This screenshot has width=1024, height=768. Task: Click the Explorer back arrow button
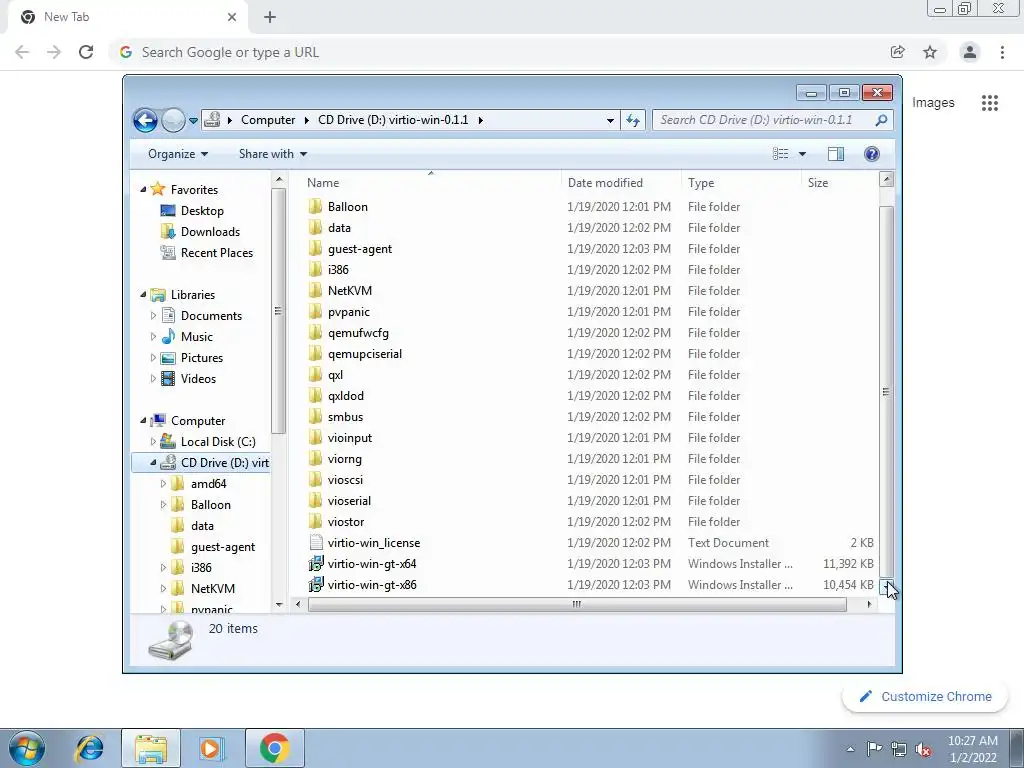(145, 120)
